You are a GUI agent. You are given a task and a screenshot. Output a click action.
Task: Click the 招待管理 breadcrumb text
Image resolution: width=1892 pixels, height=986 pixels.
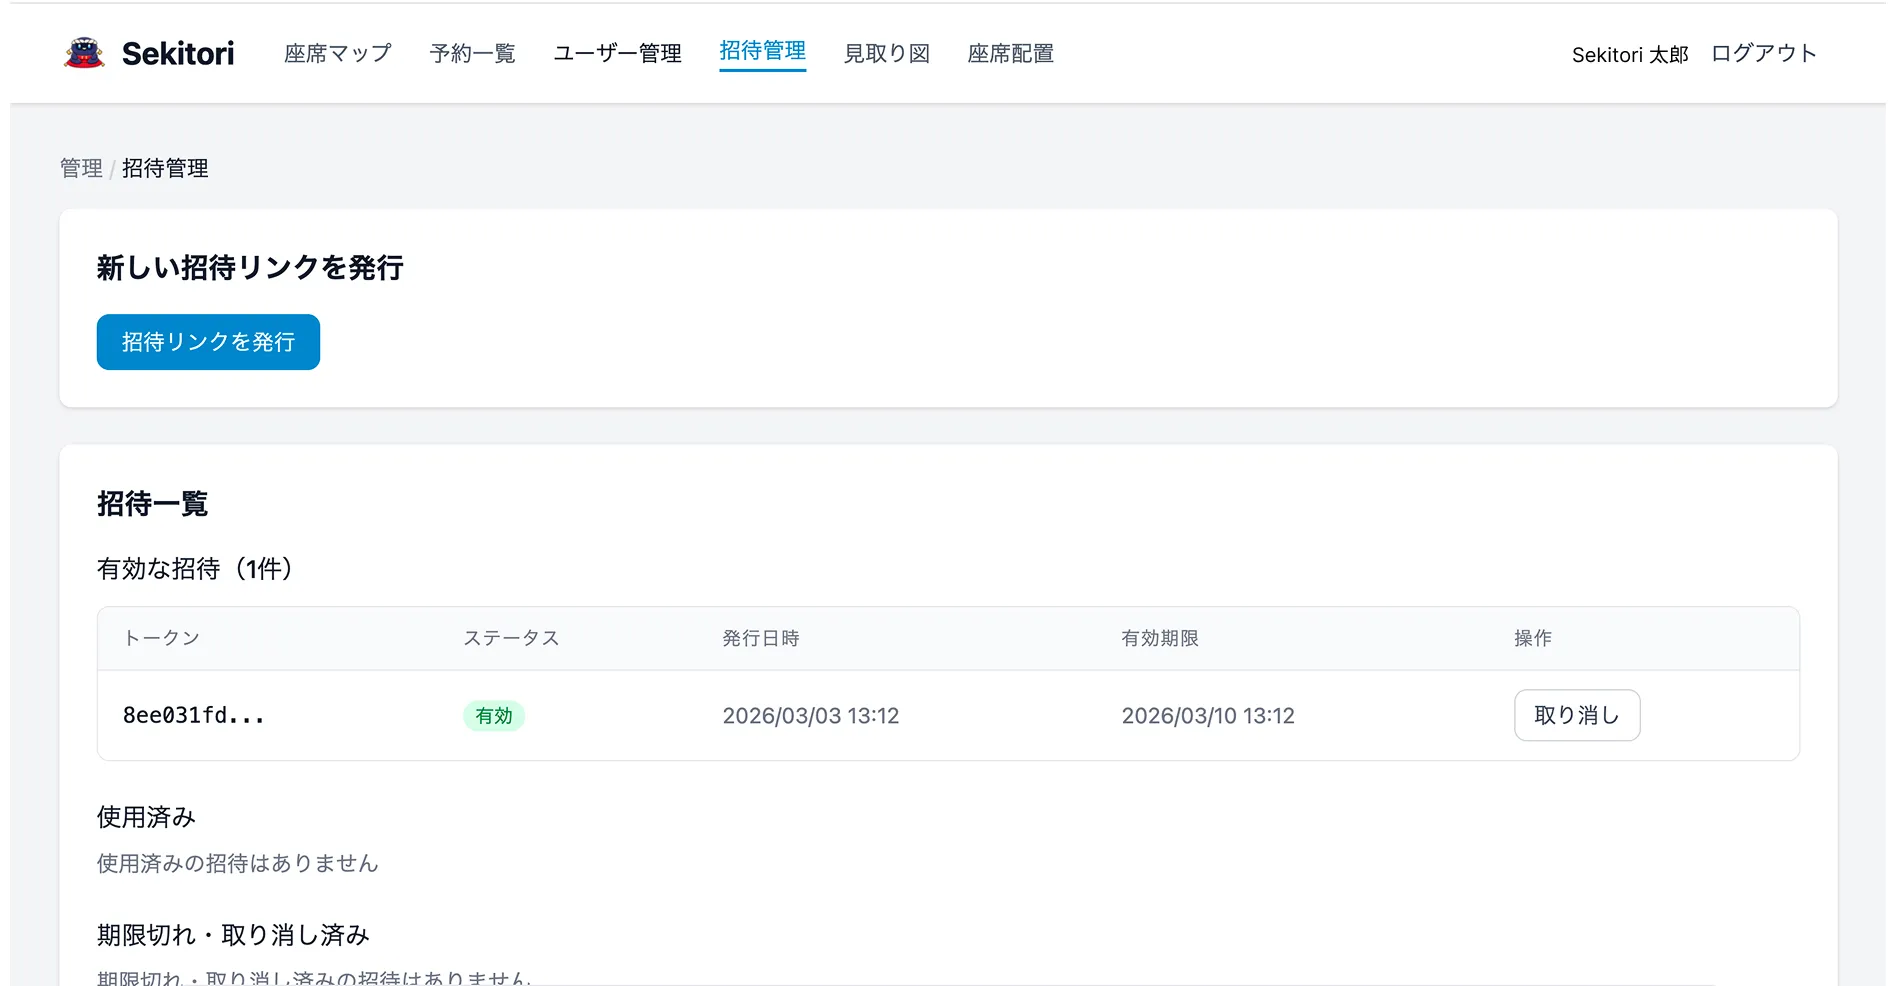(x=165, y=168)
